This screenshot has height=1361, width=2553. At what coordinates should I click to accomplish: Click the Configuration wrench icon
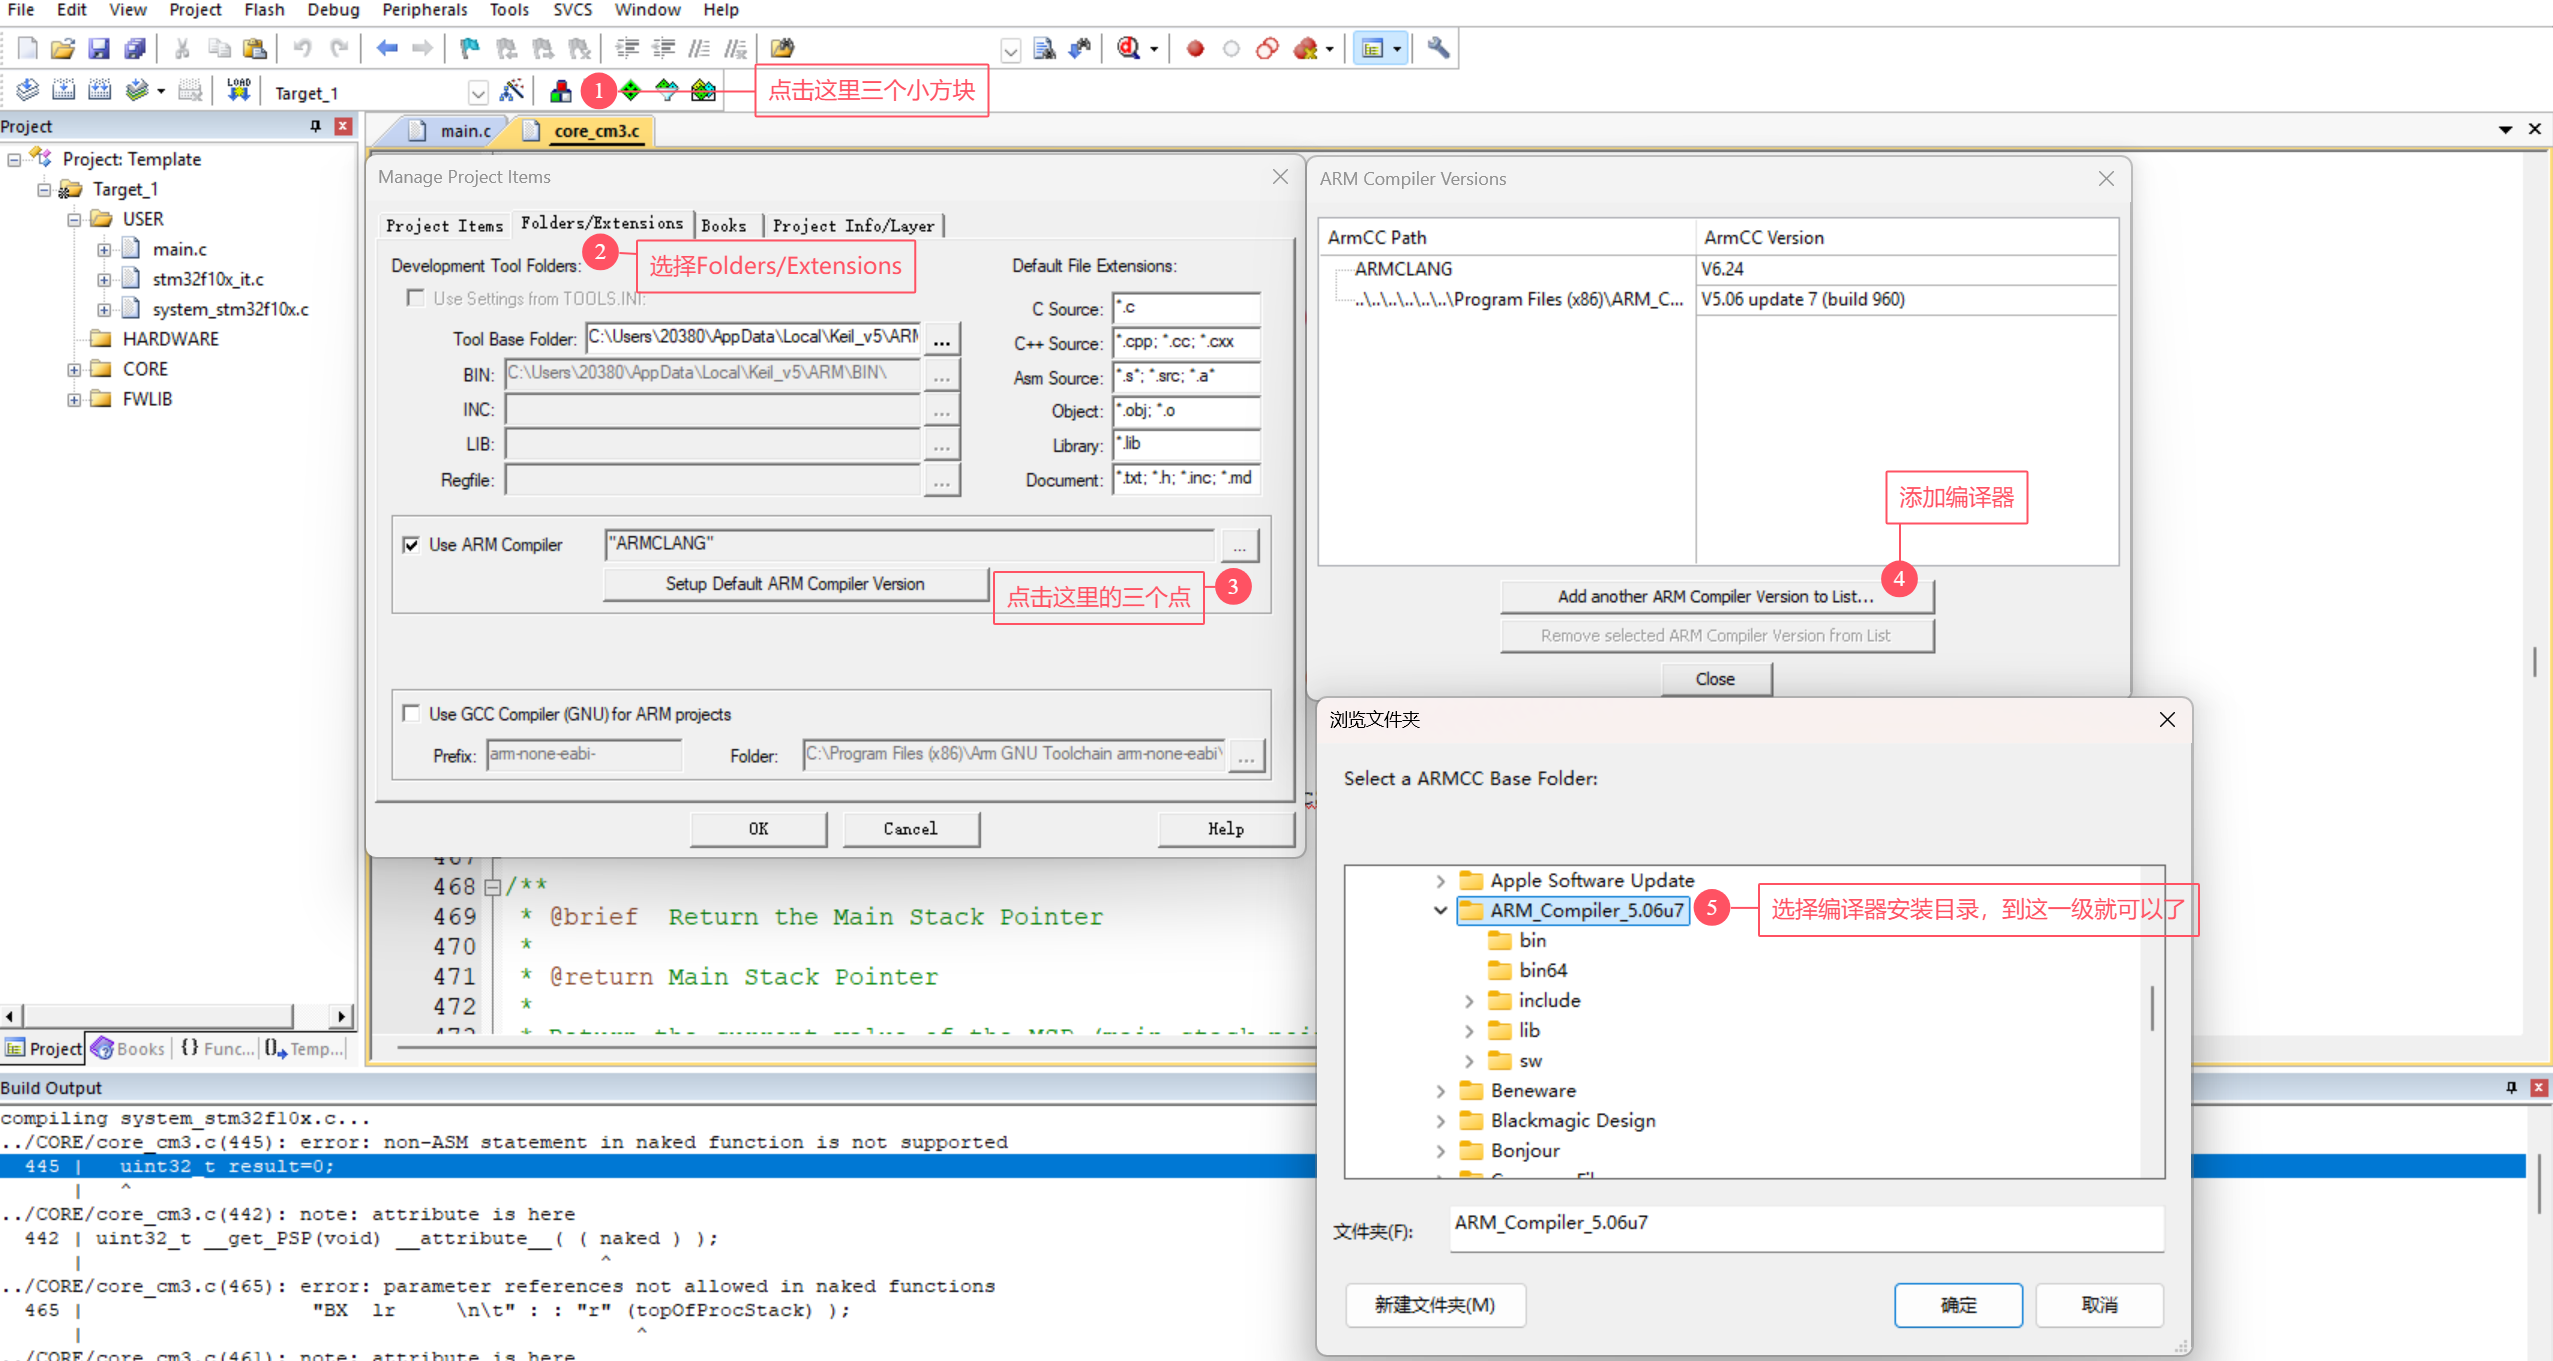pyautogui.click(x=1438, y=48)
